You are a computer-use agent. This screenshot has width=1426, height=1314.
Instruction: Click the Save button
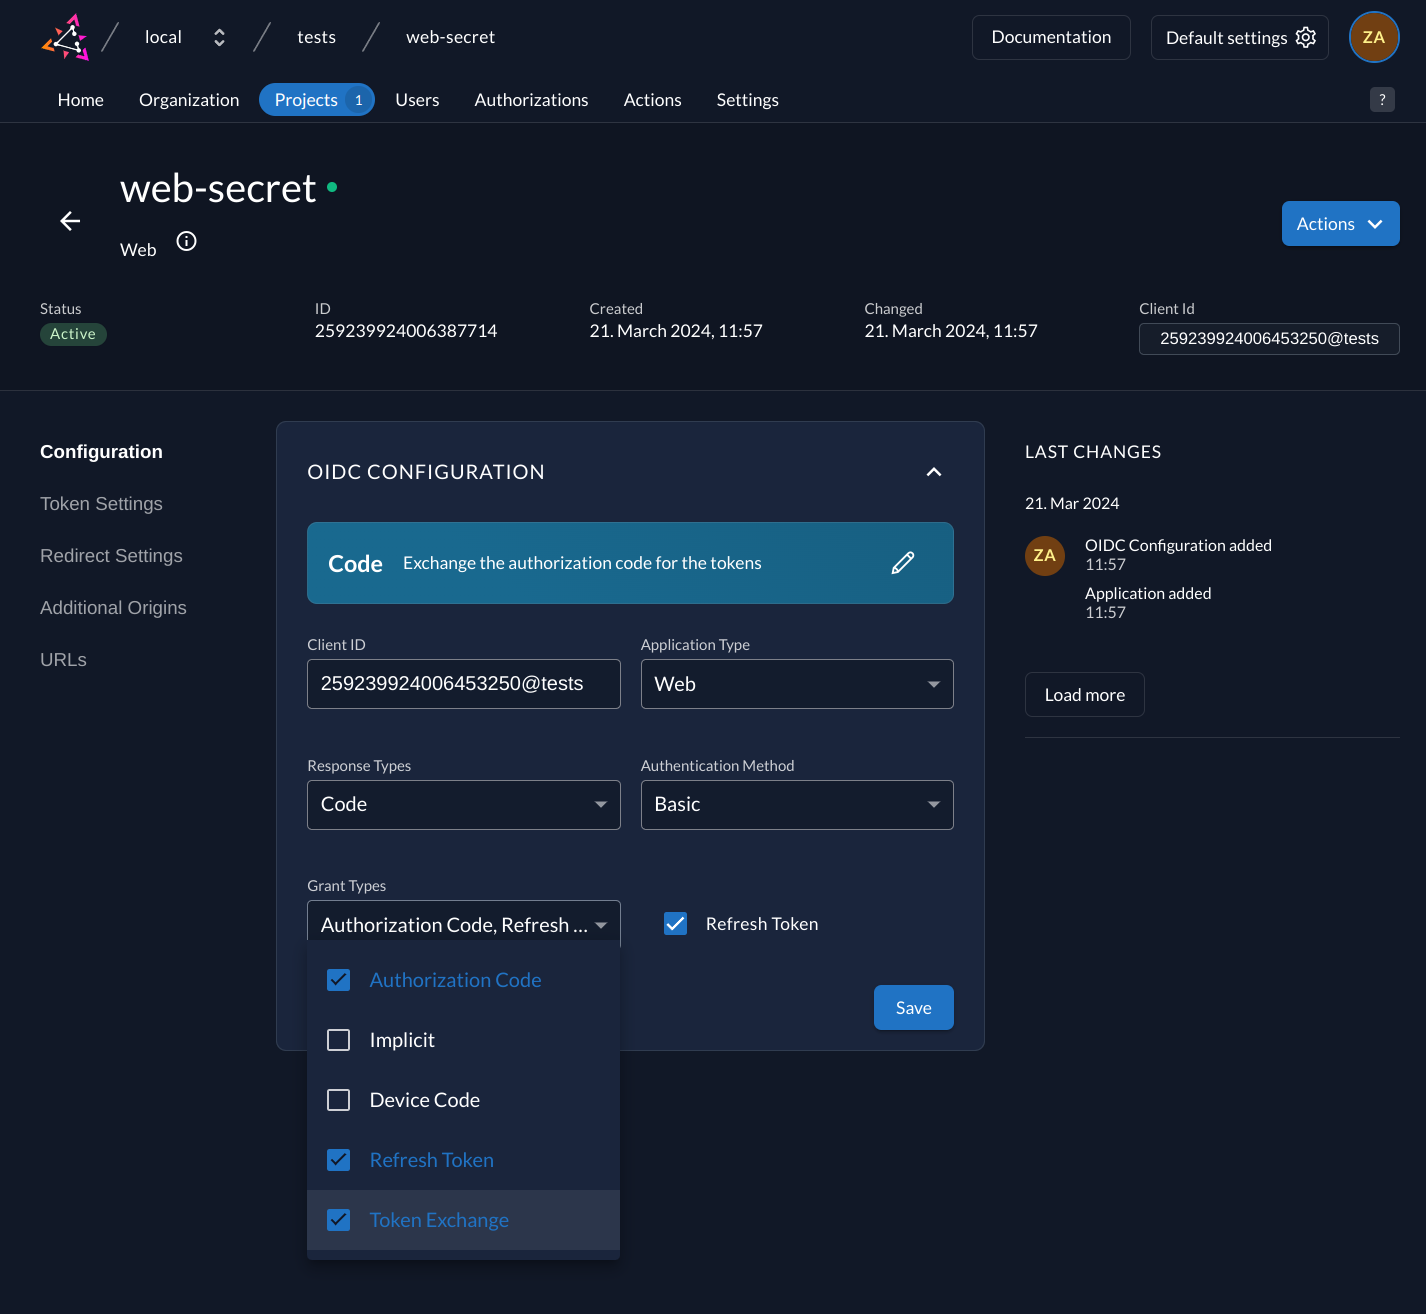point(913,1007)
